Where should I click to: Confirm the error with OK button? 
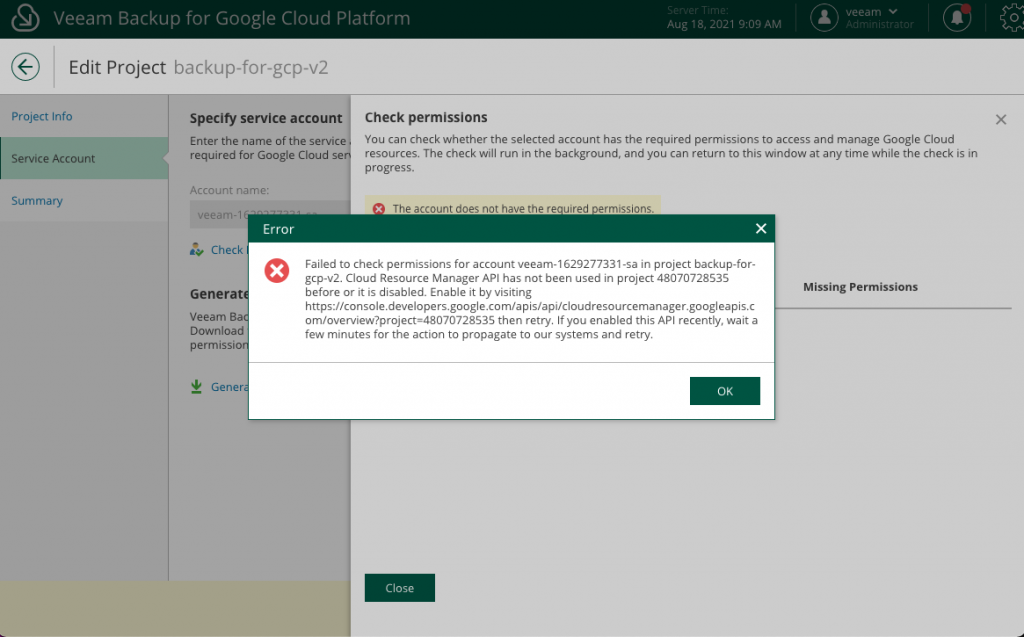point(725,391)
